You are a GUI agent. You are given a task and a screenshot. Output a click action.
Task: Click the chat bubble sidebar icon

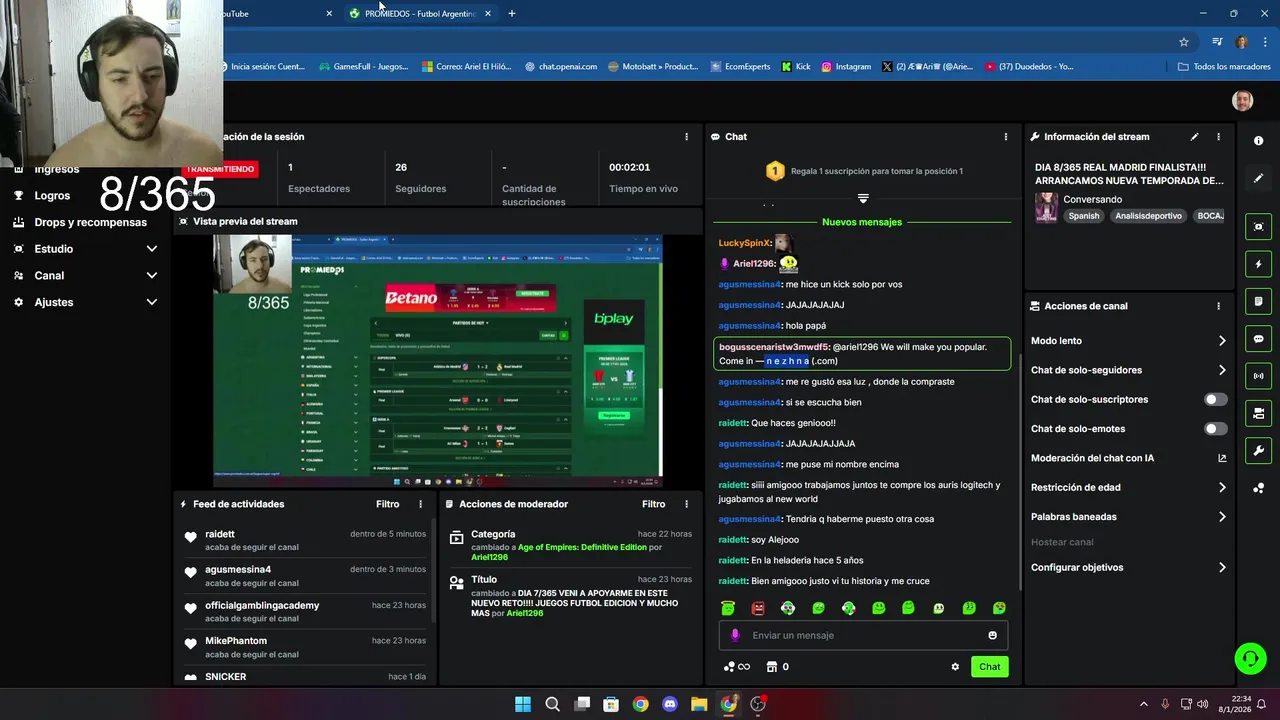(x=1258, y=339)
